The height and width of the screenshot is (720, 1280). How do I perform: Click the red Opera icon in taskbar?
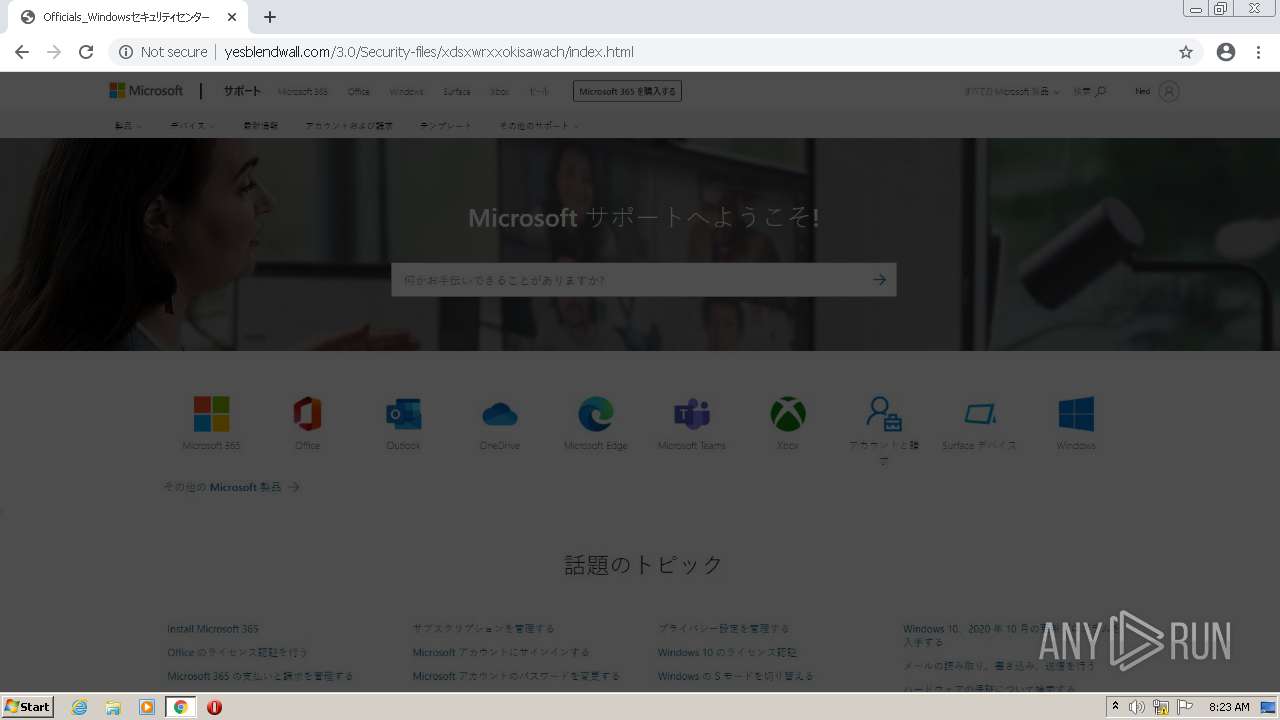pos(214,707)
